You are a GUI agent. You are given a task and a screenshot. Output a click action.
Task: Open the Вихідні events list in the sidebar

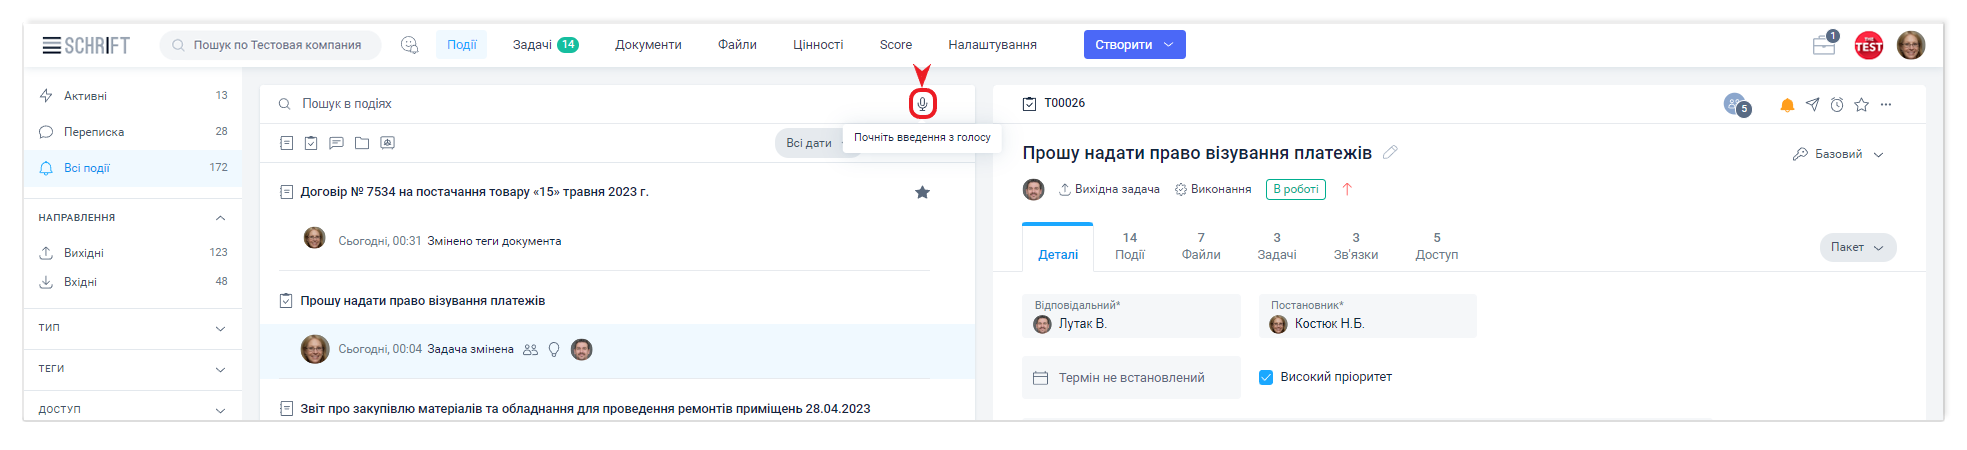point(84,253)
